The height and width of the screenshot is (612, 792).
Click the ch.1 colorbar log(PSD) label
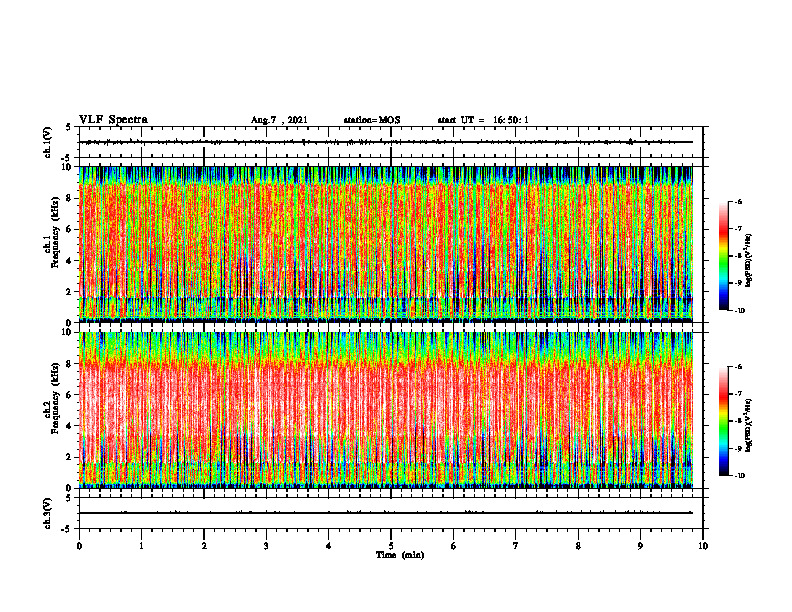(749, 260)
